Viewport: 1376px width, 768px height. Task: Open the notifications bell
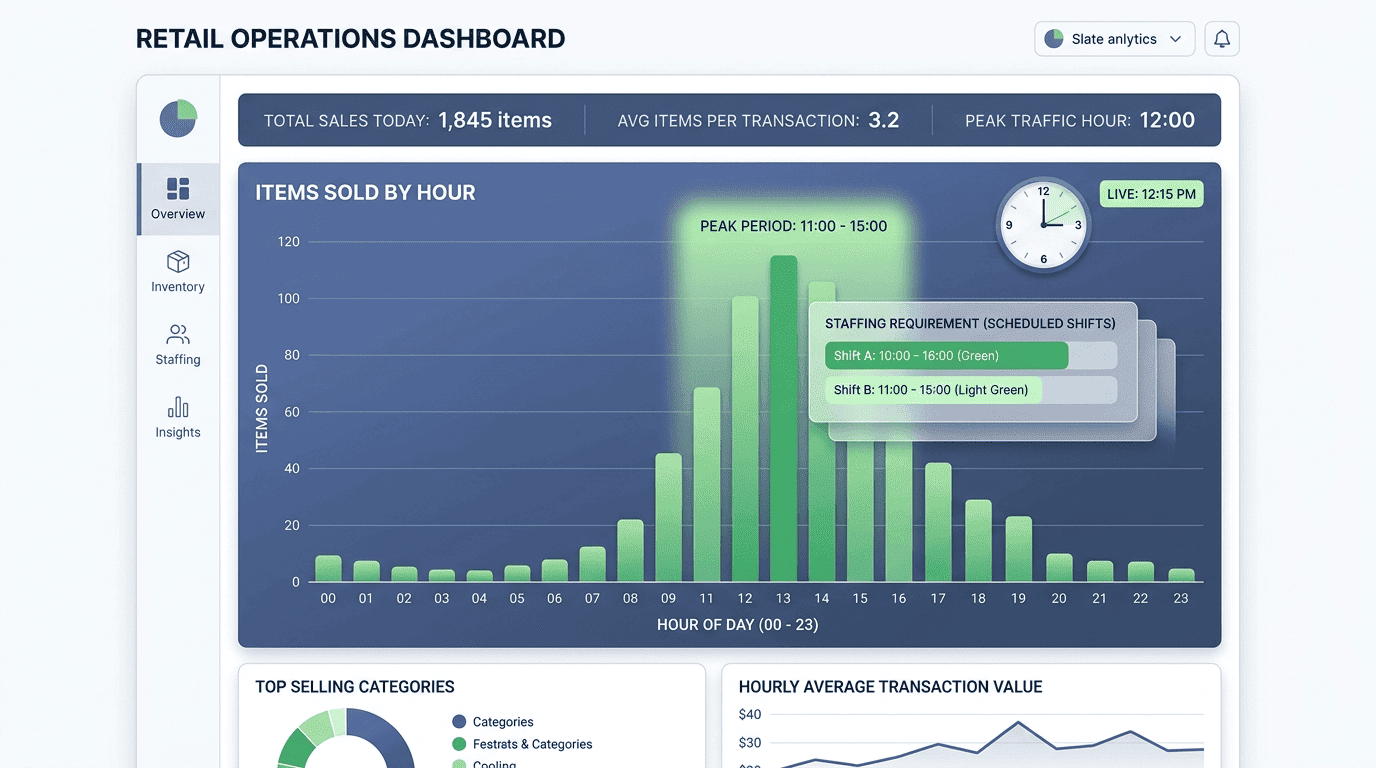click(x=1221, y=39)
